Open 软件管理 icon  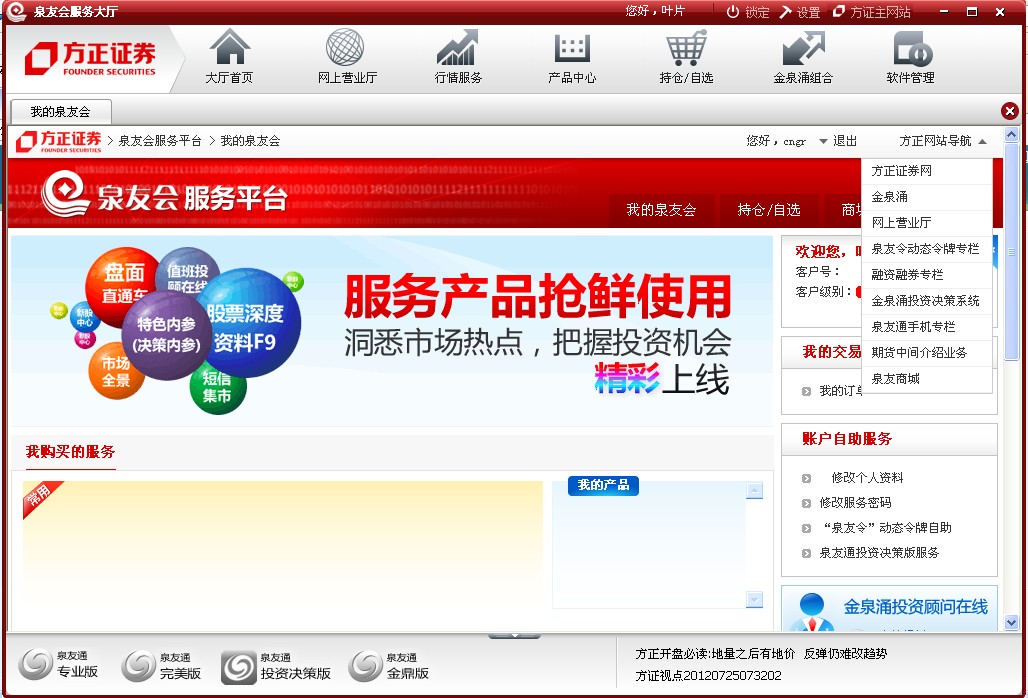[x=912, y=48]
